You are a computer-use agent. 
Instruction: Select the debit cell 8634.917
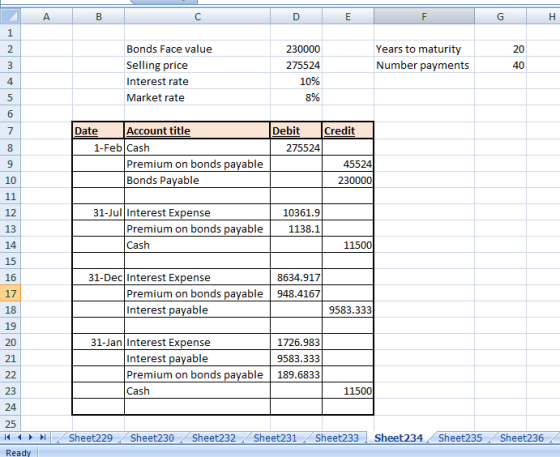point(296,277)
